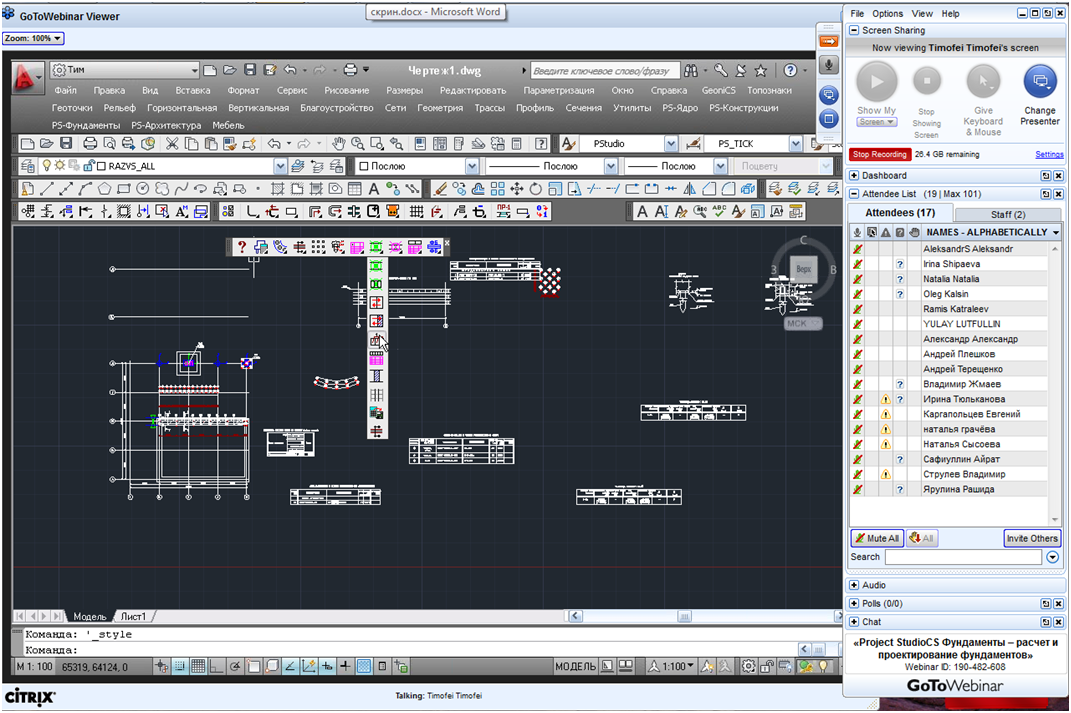The height and width of the screenshot is (713, 1071).
Task: Toggle mute for AleksandrS Aleksandr
Action: 857,249
